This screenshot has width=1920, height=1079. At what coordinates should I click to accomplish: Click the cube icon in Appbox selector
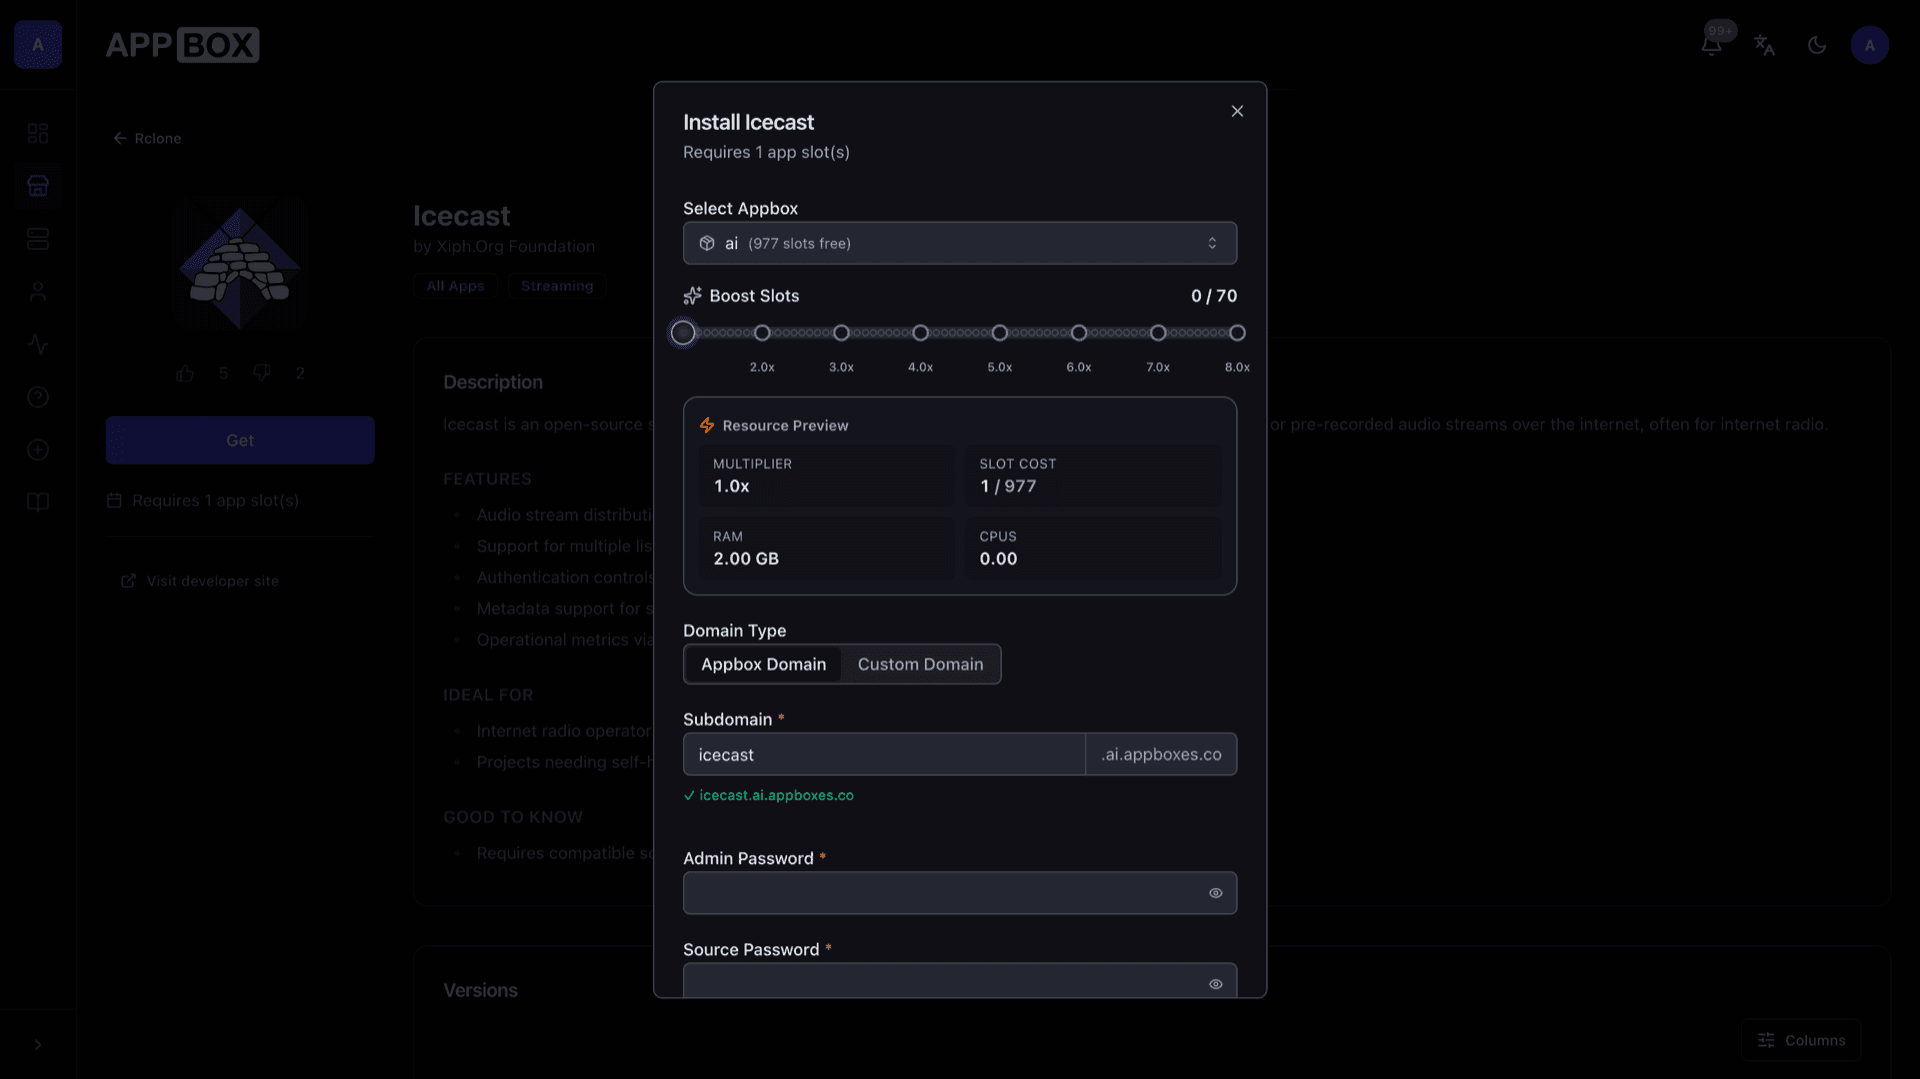(707, 243)
